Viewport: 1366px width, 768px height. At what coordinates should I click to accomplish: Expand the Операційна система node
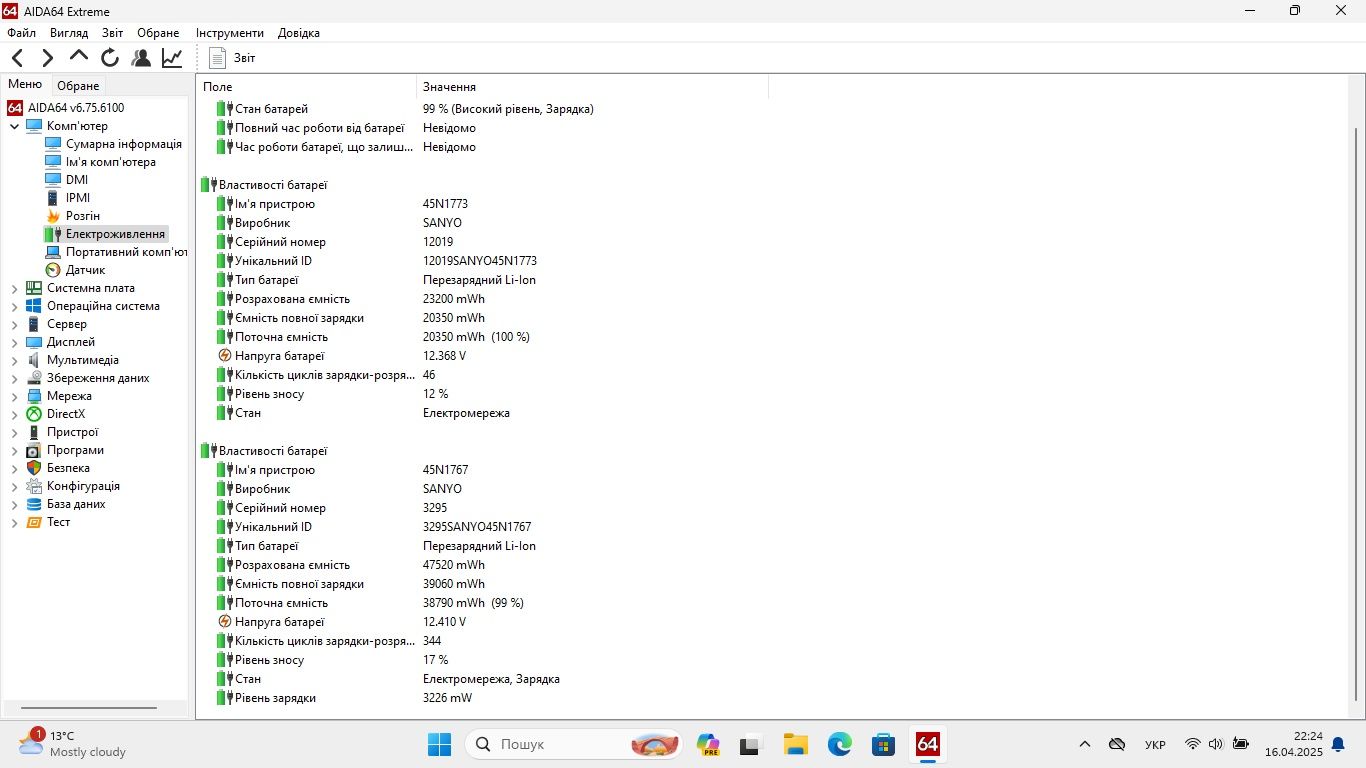(14, 306)
